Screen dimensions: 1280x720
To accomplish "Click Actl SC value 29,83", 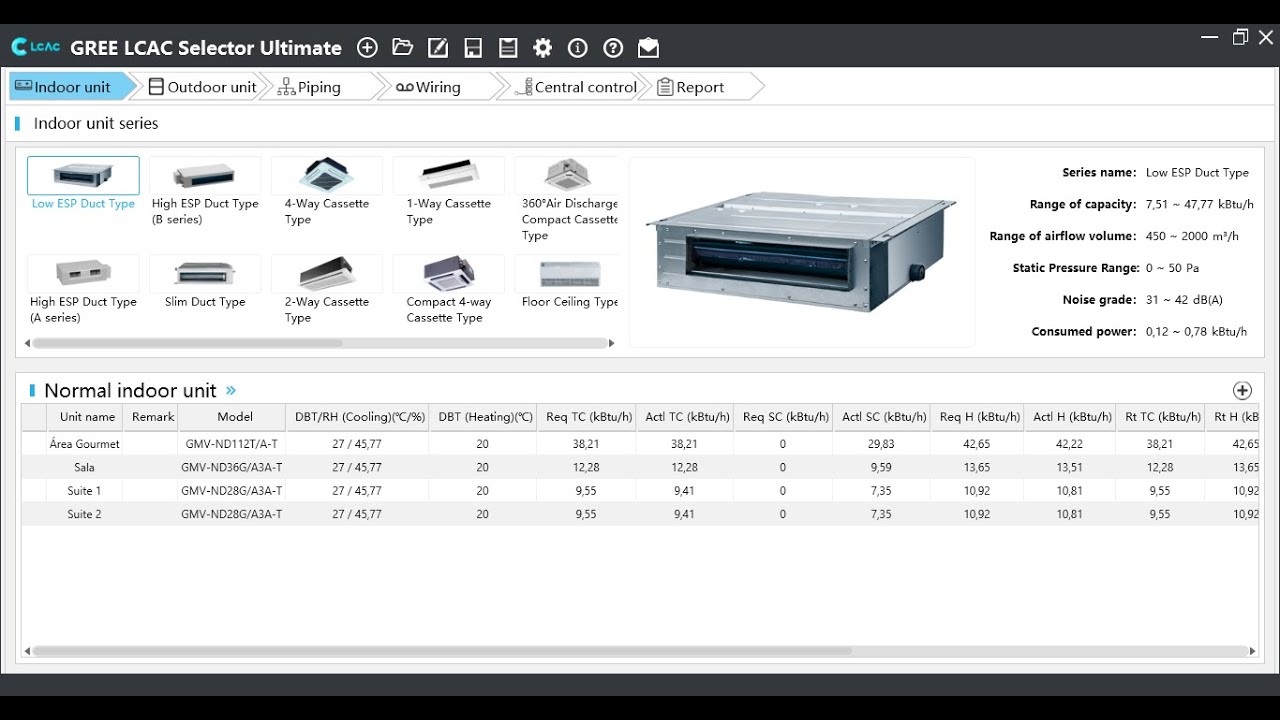I will point(881,444).
